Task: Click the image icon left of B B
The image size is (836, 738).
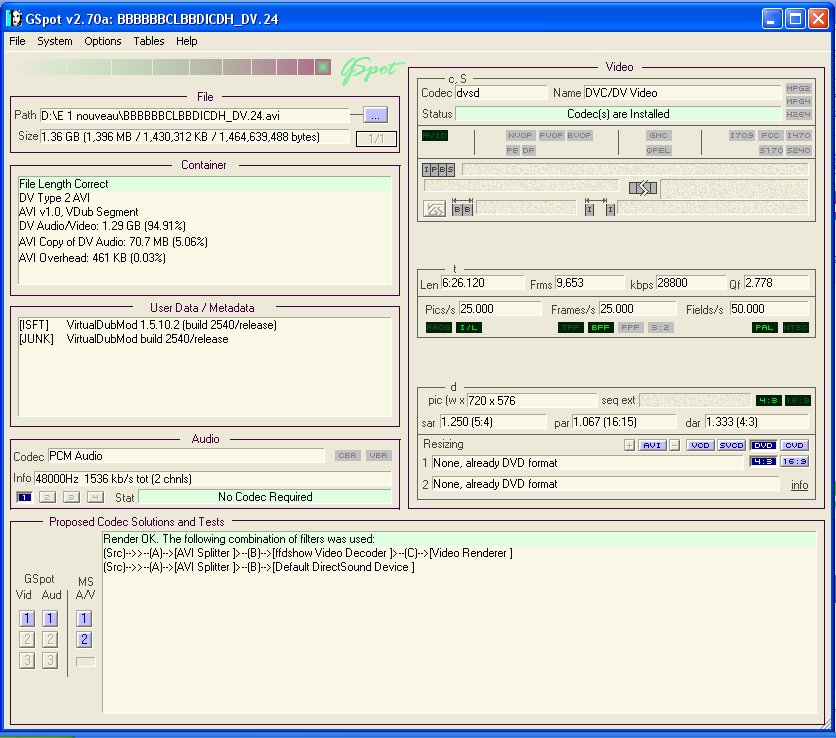Action: (x=435, y=208)
